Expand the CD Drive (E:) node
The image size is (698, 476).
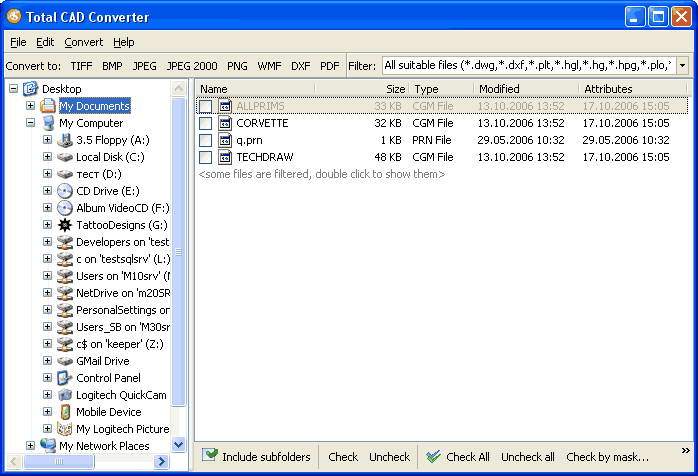tap(47, 191)
